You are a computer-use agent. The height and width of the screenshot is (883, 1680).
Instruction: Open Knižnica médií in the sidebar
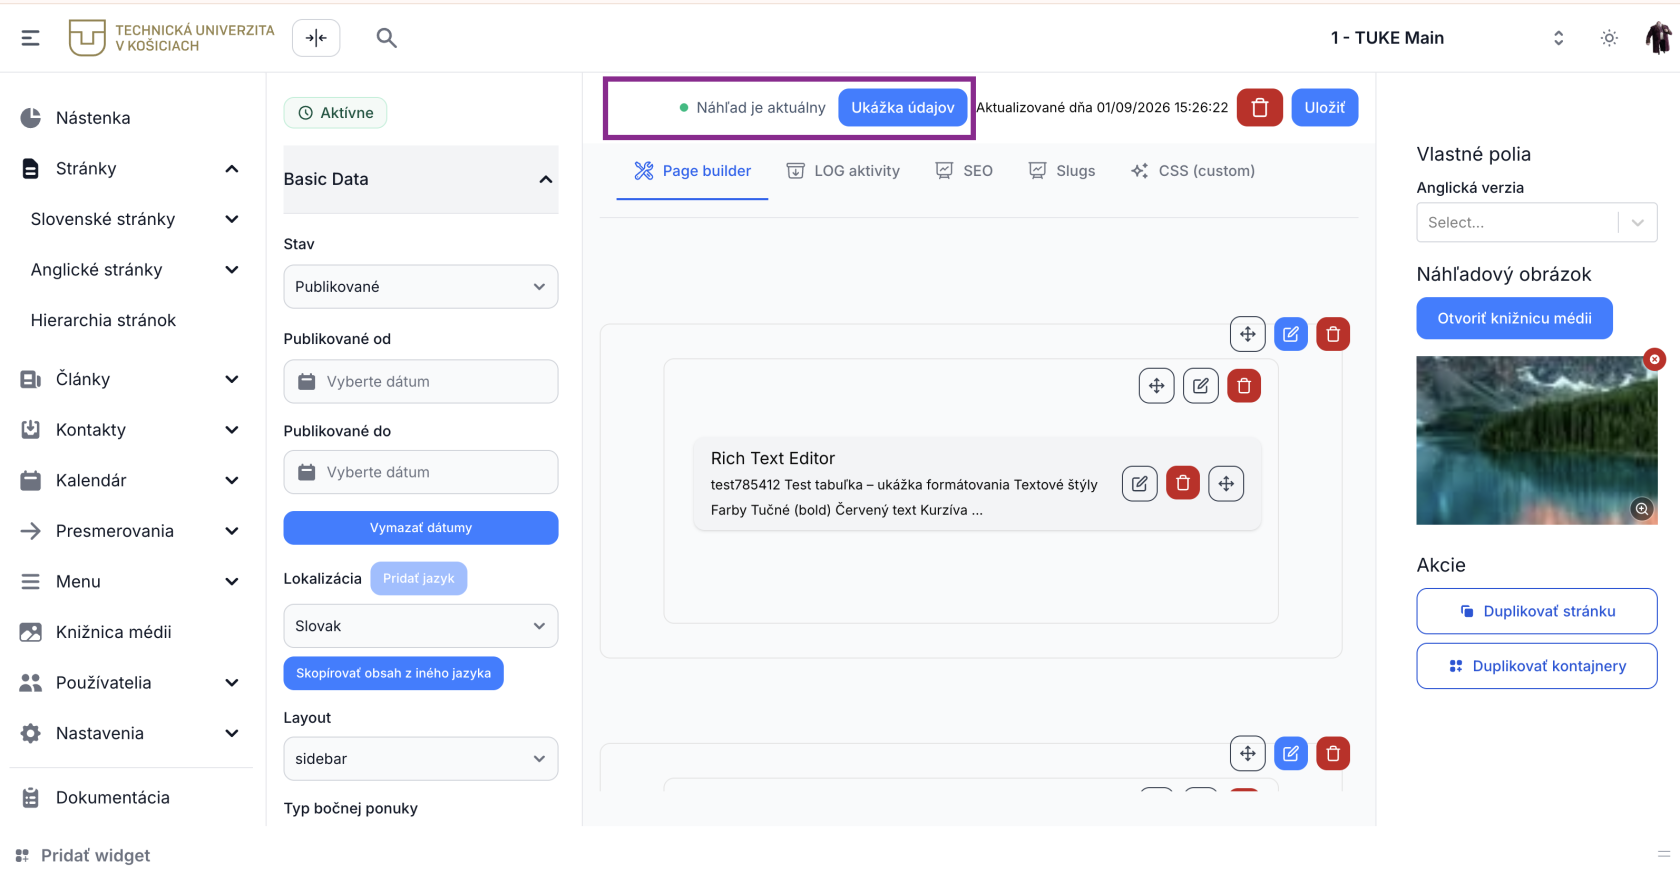(113, 632)
